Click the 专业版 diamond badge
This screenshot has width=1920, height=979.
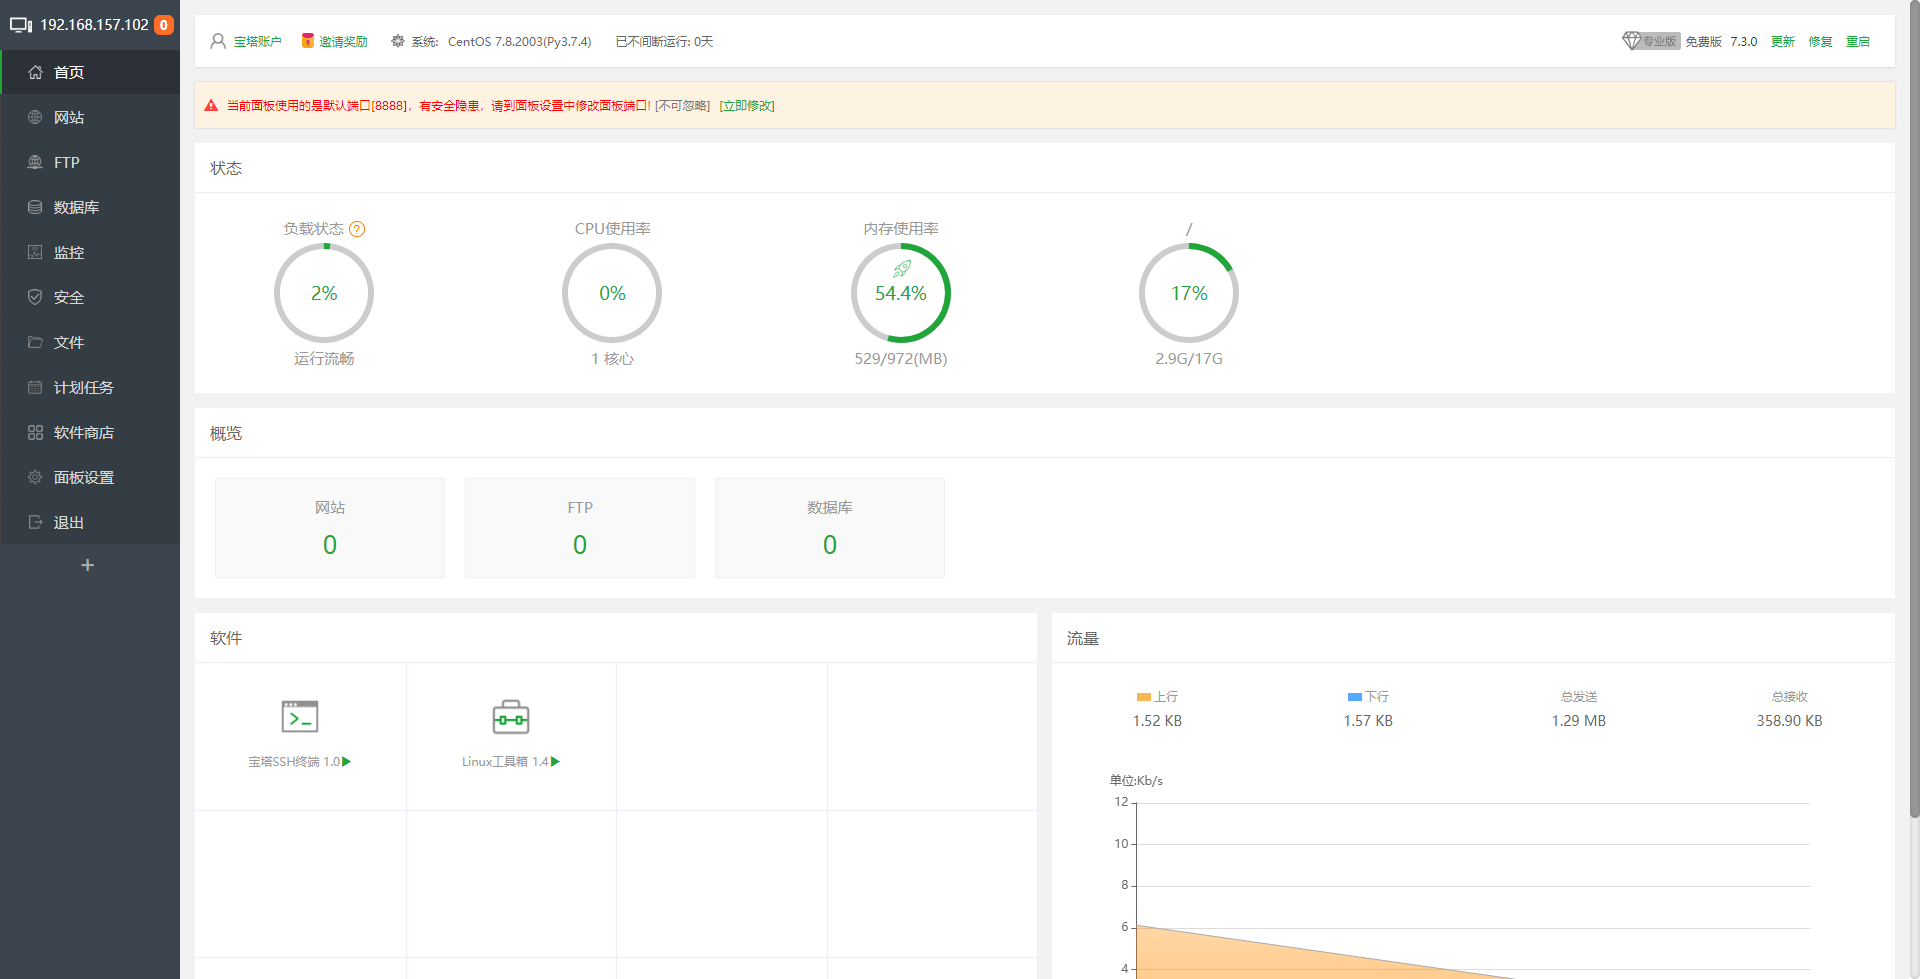pyautogui.click(x=1651, y=41)
